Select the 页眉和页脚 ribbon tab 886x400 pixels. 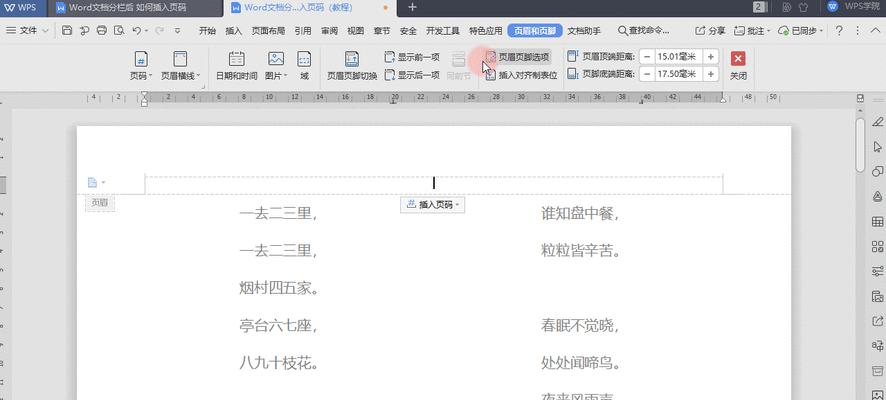pyautogui.click(x=535, y=31)
